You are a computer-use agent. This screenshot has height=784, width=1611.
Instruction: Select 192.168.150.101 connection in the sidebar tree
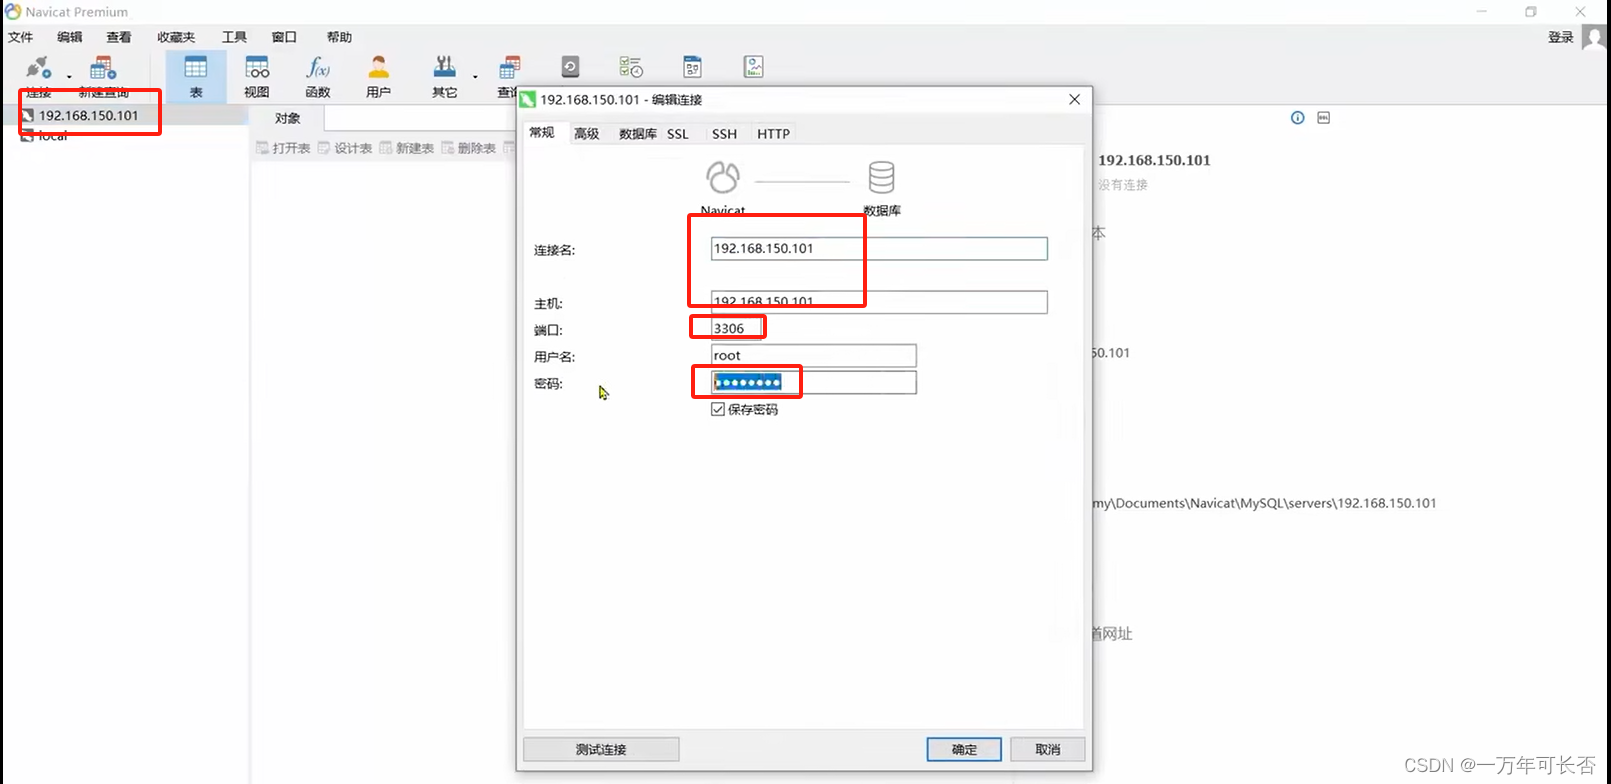point(89,115)
